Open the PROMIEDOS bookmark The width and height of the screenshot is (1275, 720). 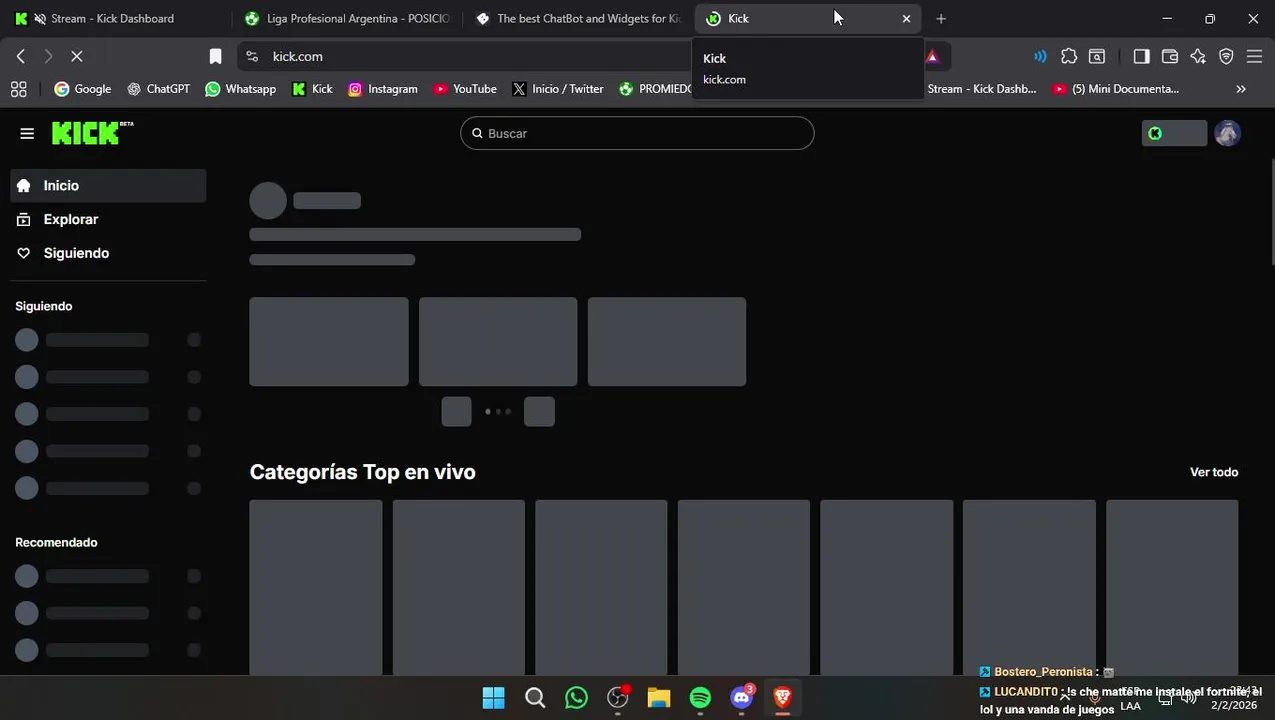click(655, 89)
